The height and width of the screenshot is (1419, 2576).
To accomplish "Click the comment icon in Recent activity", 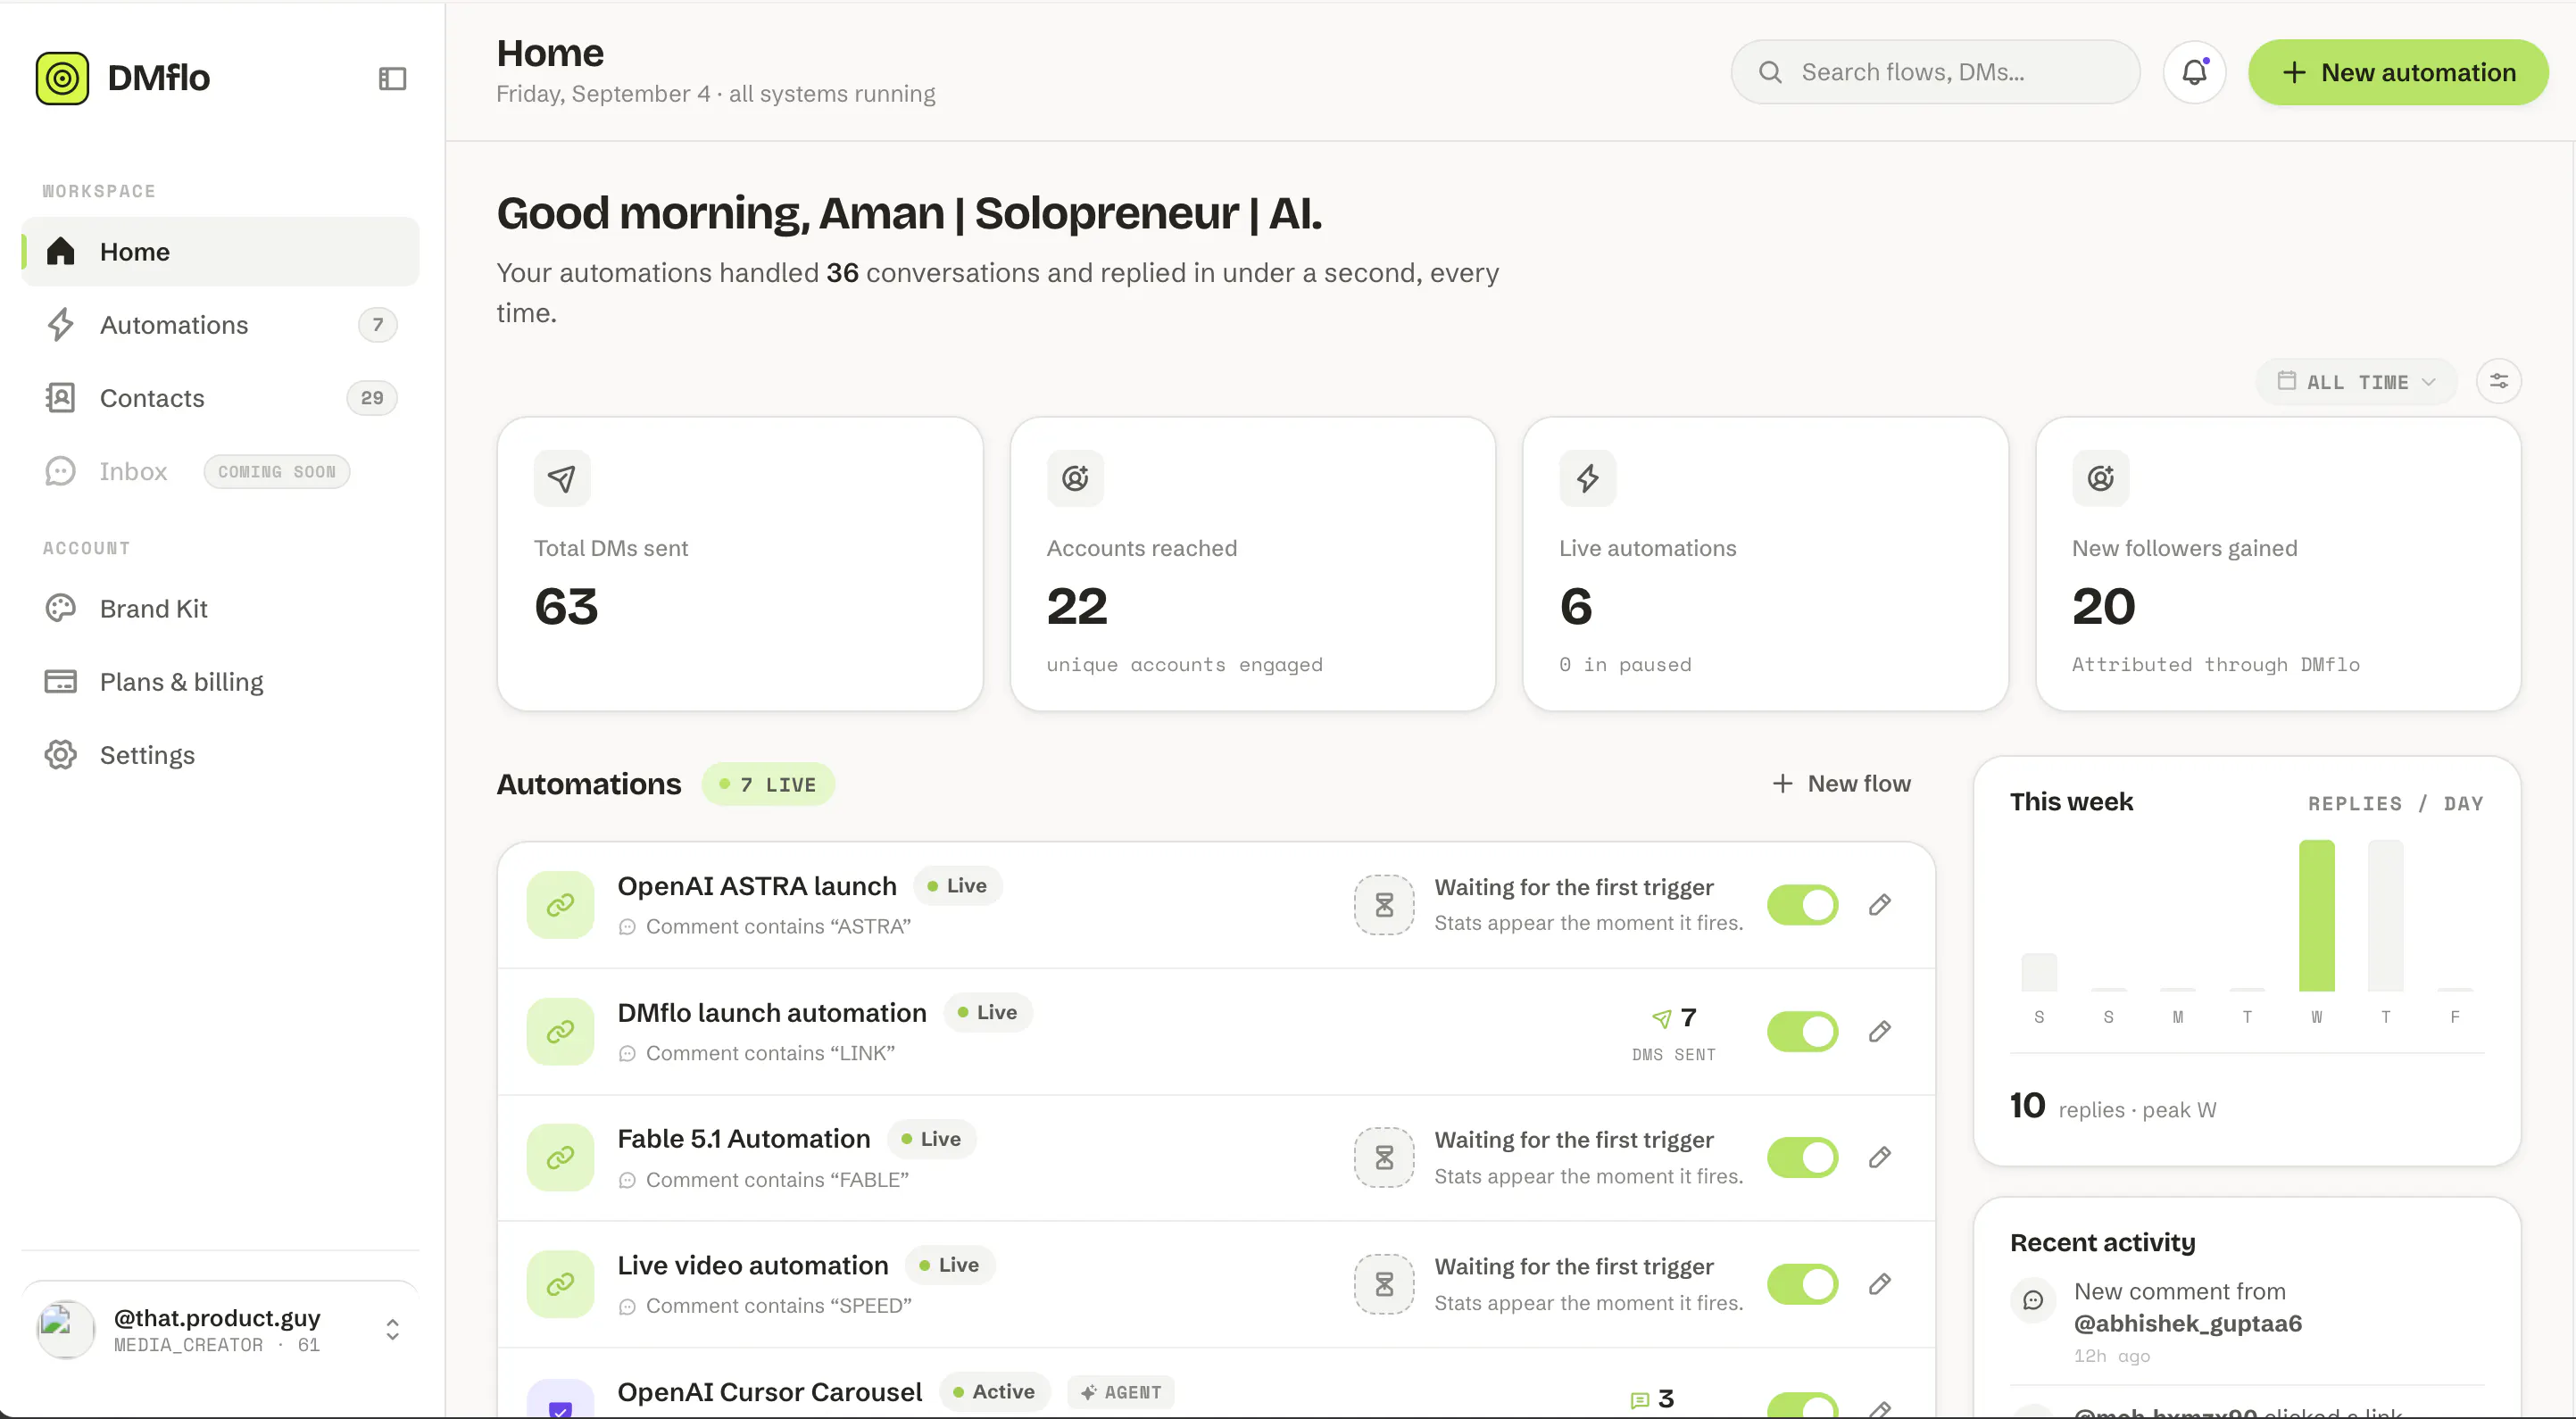I will pyautogui.click(x=2033, y=1300).
